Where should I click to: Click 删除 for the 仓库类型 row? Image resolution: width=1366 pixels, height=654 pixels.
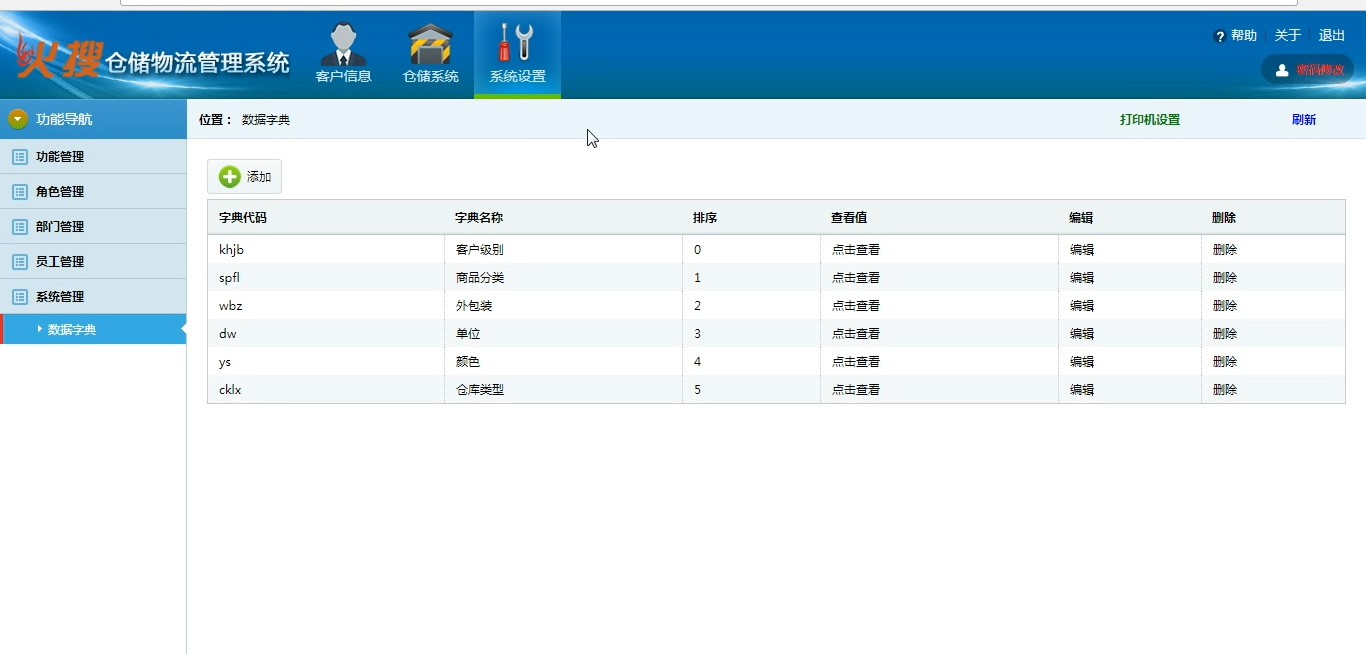tap(1224, 390)
